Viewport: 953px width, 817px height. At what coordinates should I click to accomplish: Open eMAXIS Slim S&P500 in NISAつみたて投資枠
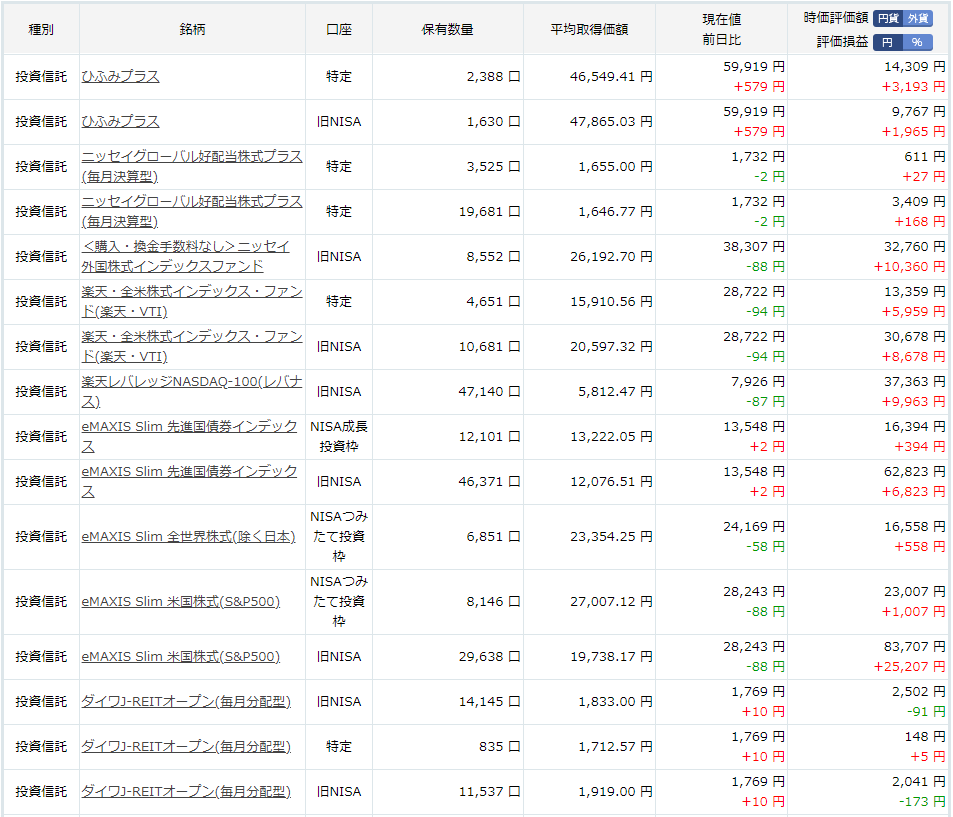181,602
